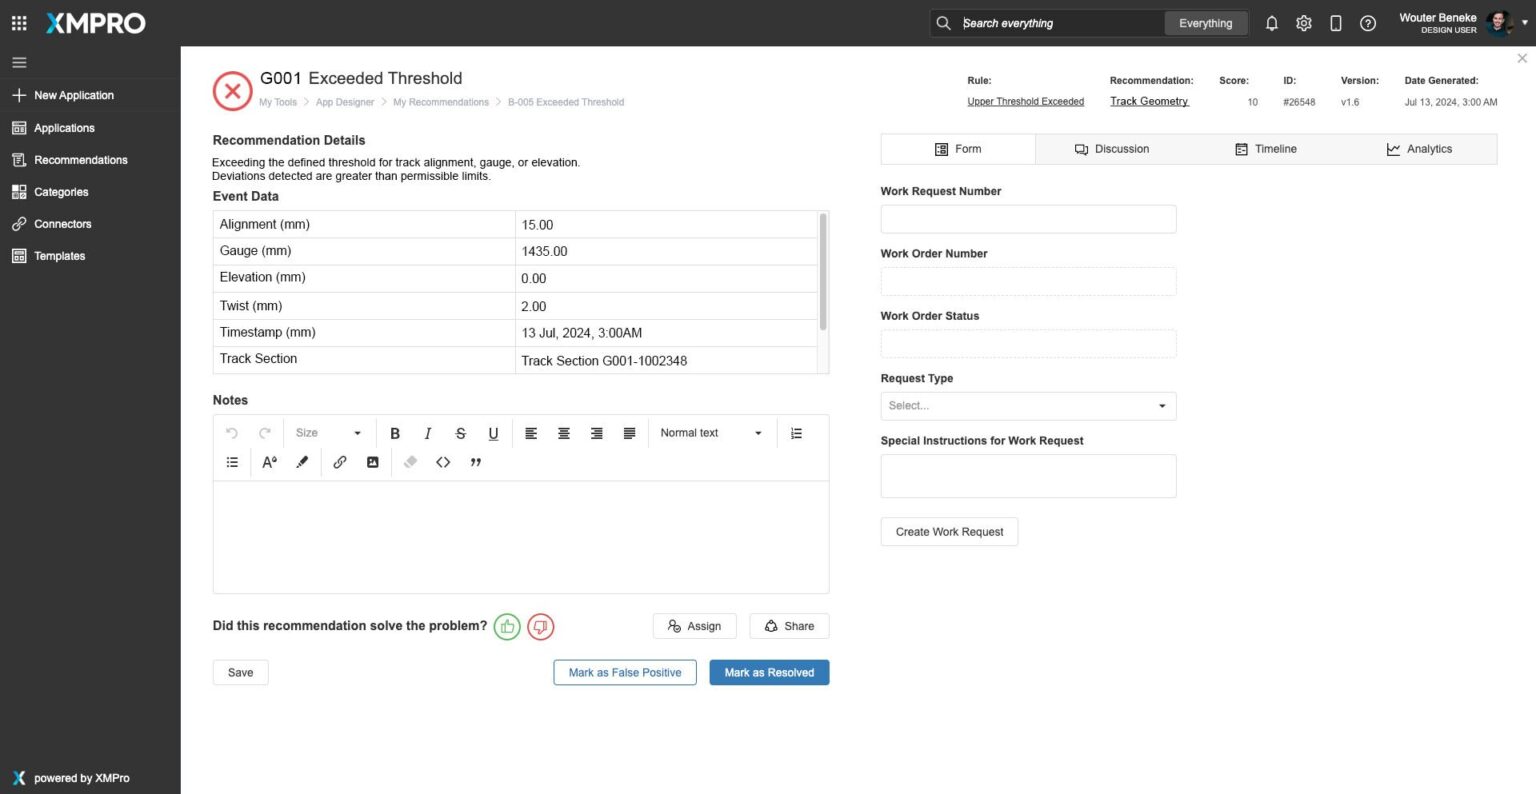Click the red thumbs down icon
Screen dimensions: 1536x794
540,627
